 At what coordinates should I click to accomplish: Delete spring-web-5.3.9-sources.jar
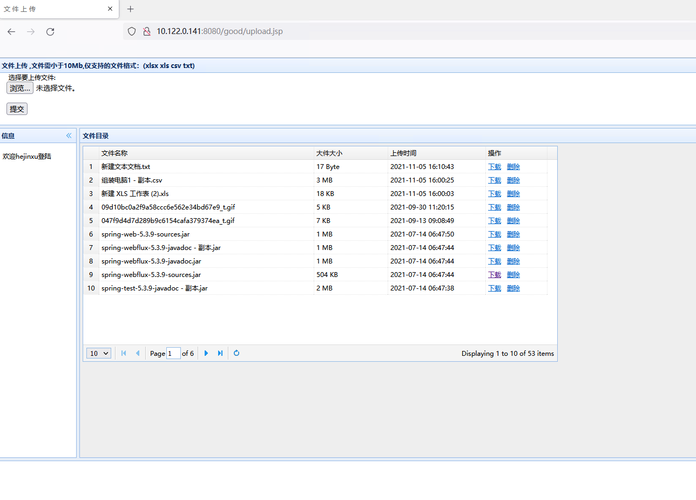tap(514, 234)
